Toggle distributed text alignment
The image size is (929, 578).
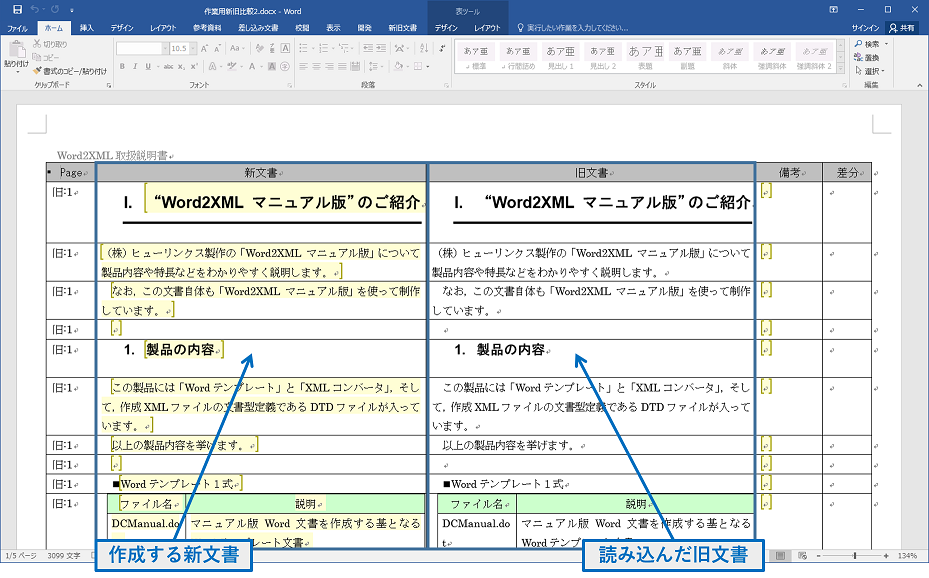(x=355, y=66)
